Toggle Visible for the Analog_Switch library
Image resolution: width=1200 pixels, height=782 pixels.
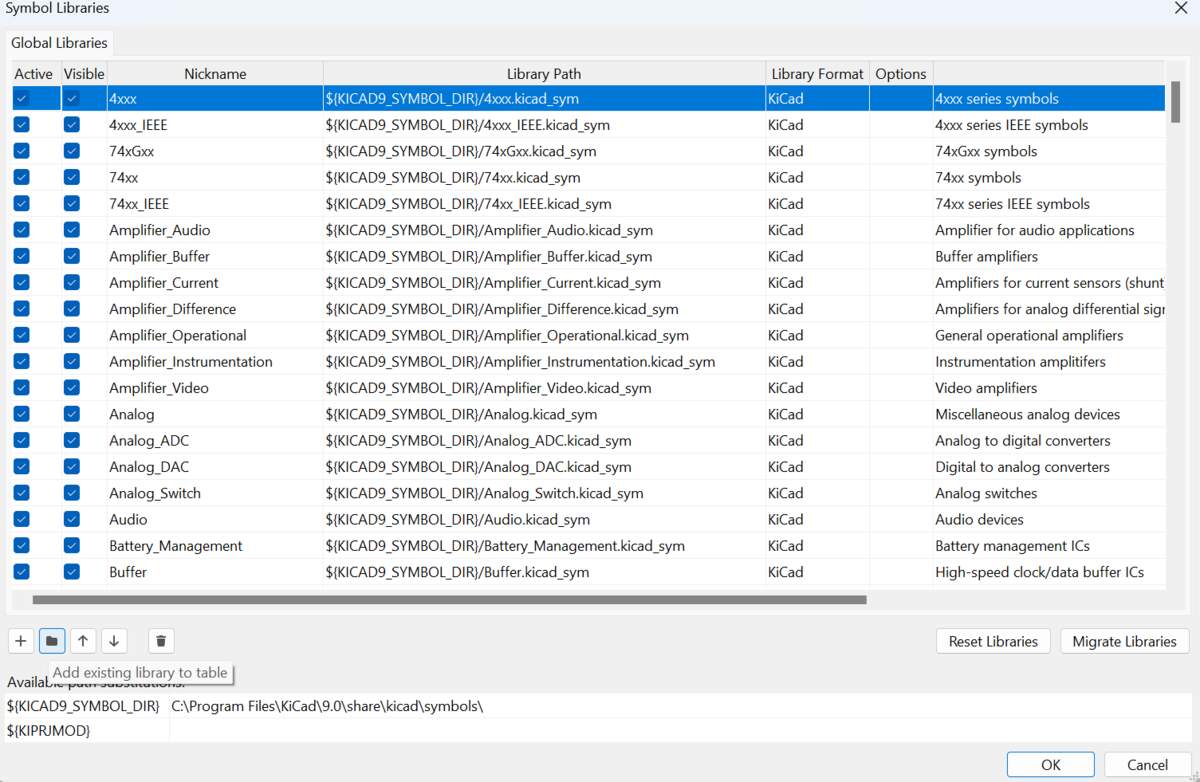[x=70, y=493]
